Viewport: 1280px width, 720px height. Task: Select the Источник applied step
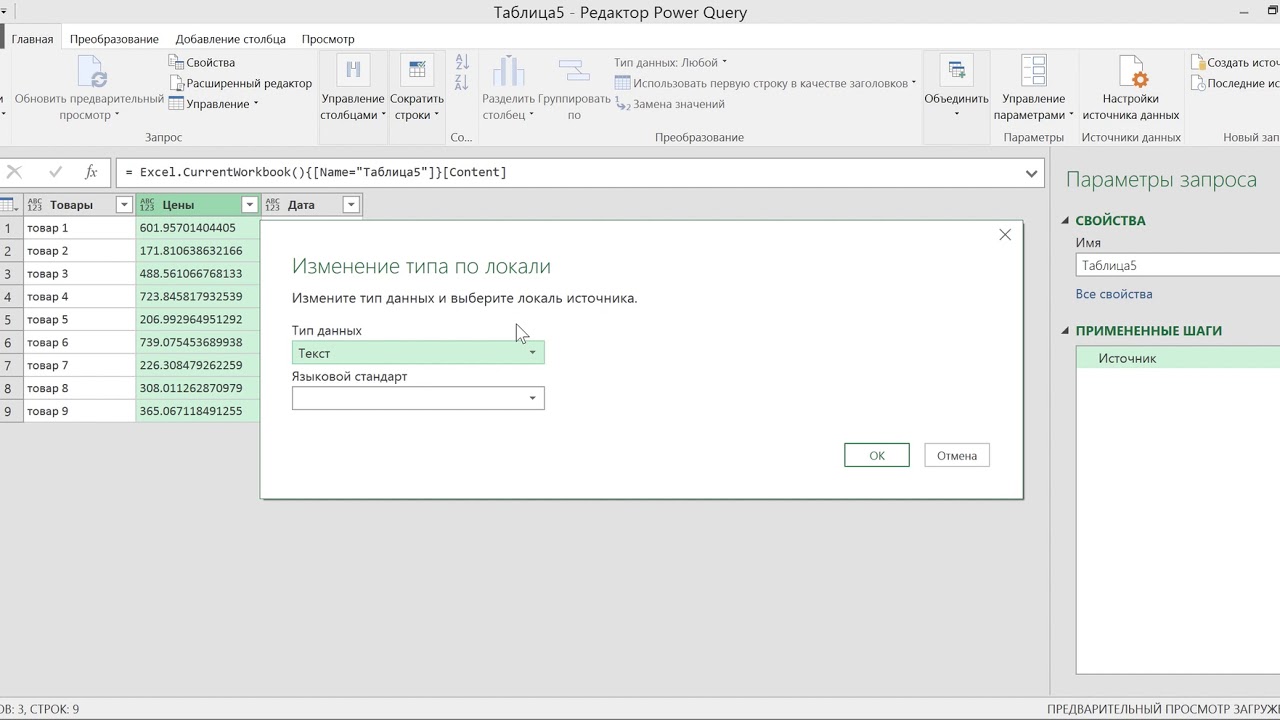[x=1178, y=358]
